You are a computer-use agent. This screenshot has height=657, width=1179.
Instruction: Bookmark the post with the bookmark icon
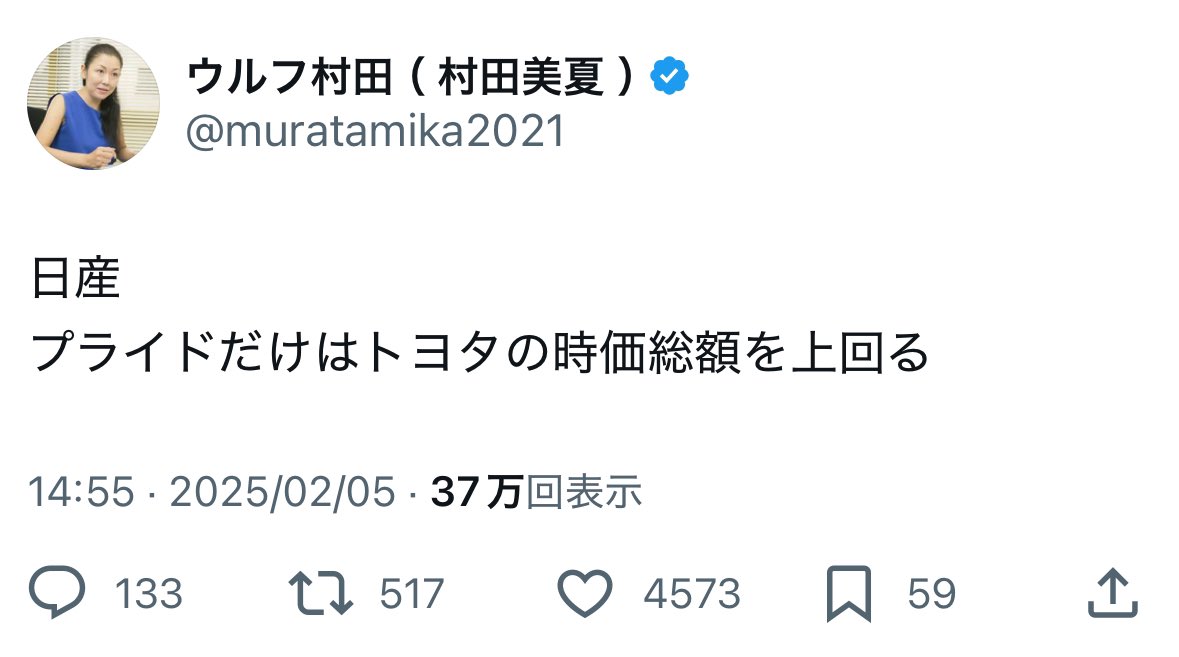coord(851,594)
